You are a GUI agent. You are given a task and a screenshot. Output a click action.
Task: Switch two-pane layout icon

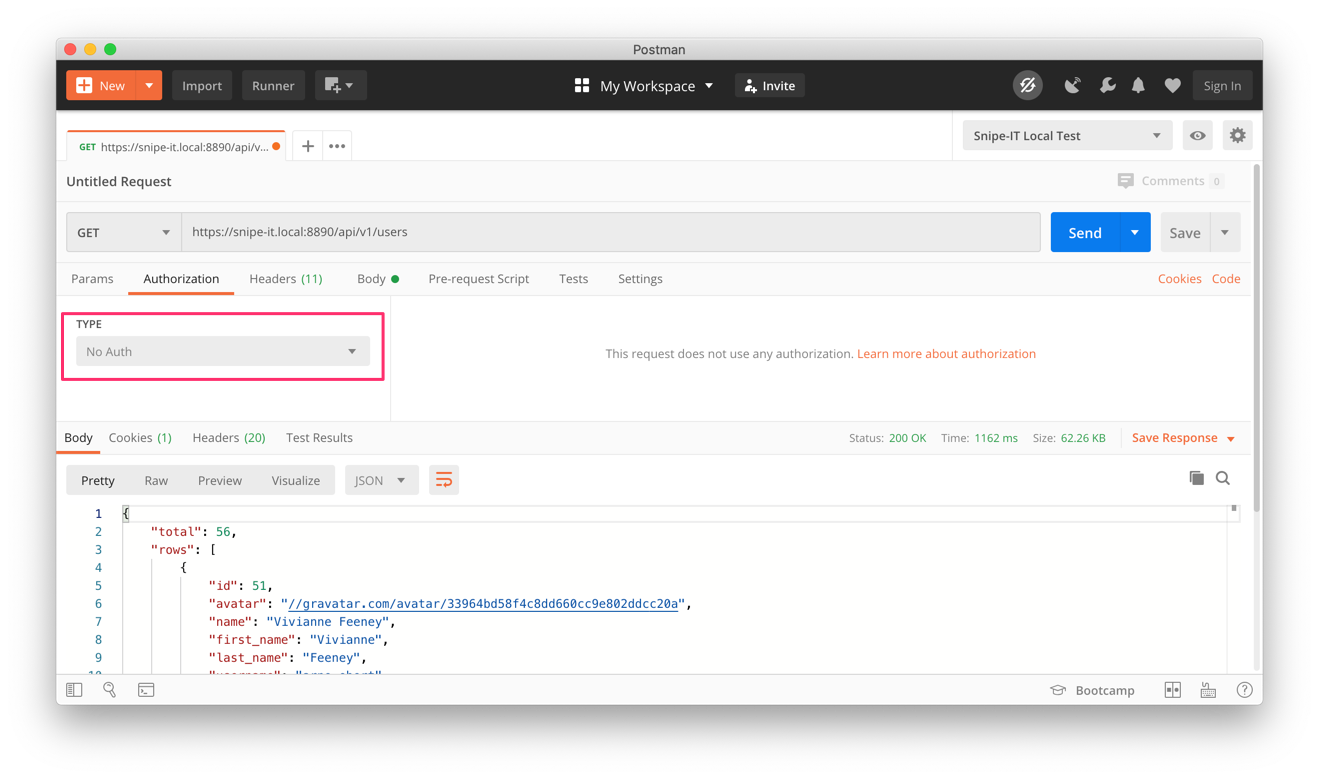point(1173,690)
